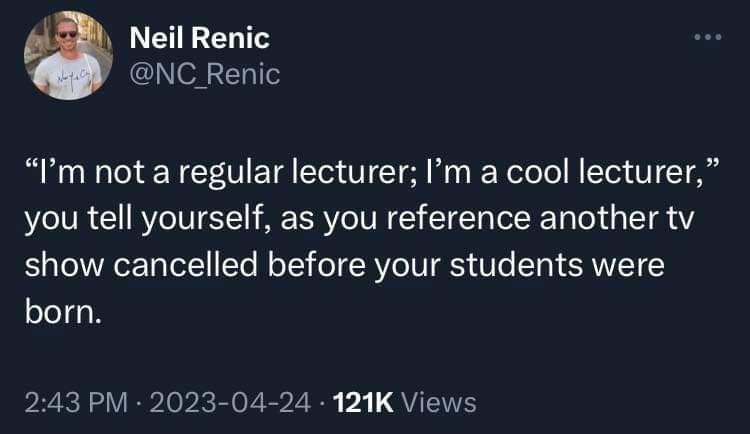Screen dimensions: 750x434
Task: Open Neil Renic's profile picture
Action: click(x=68, y=55)
